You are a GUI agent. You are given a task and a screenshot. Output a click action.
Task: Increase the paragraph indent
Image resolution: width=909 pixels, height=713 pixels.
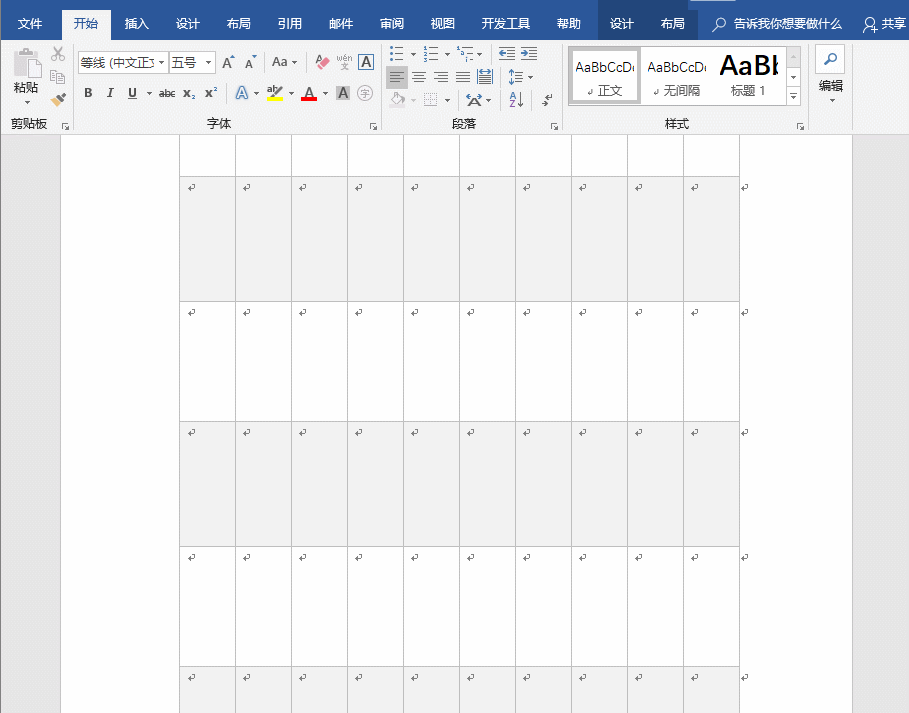coord(529,54)
